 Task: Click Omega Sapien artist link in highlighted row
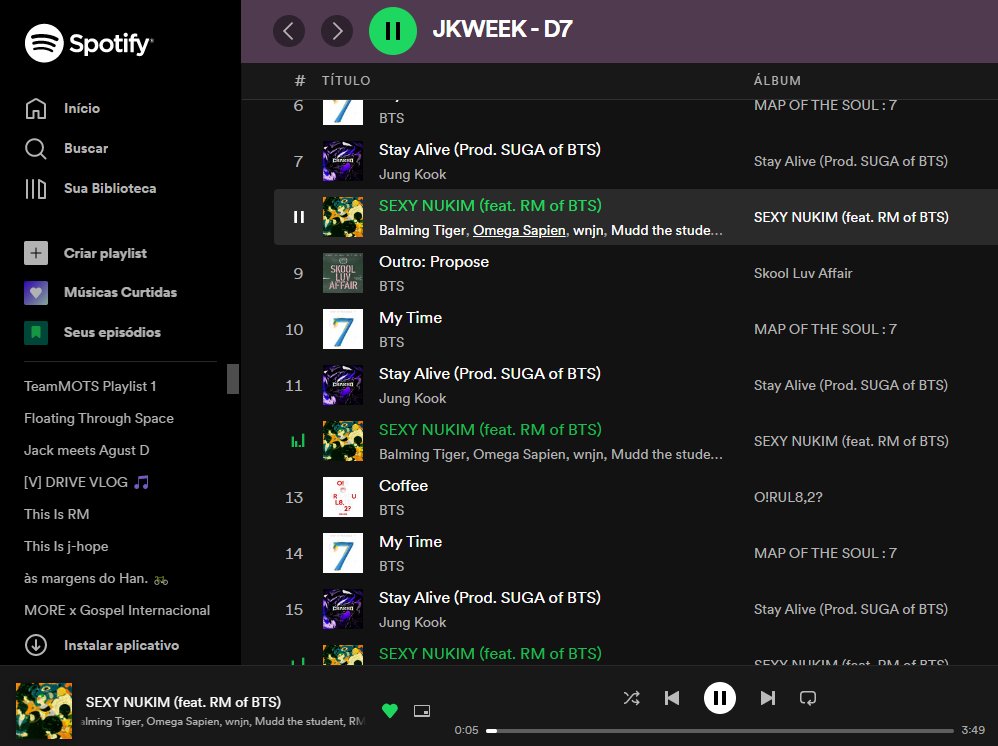(519, 230)
